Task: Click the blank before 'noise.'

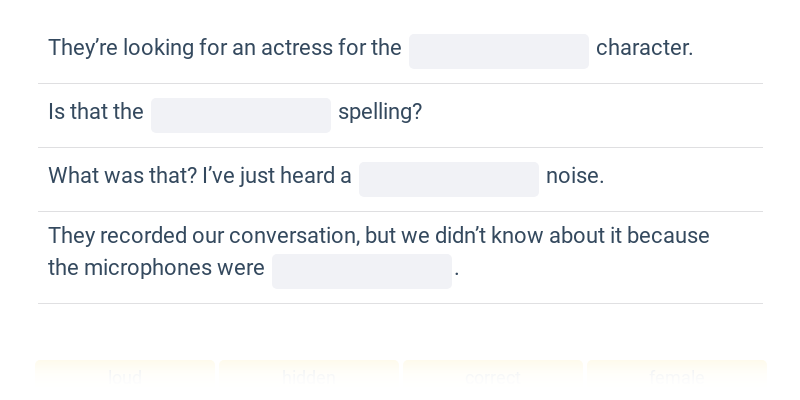Action: tap(448, 180)
